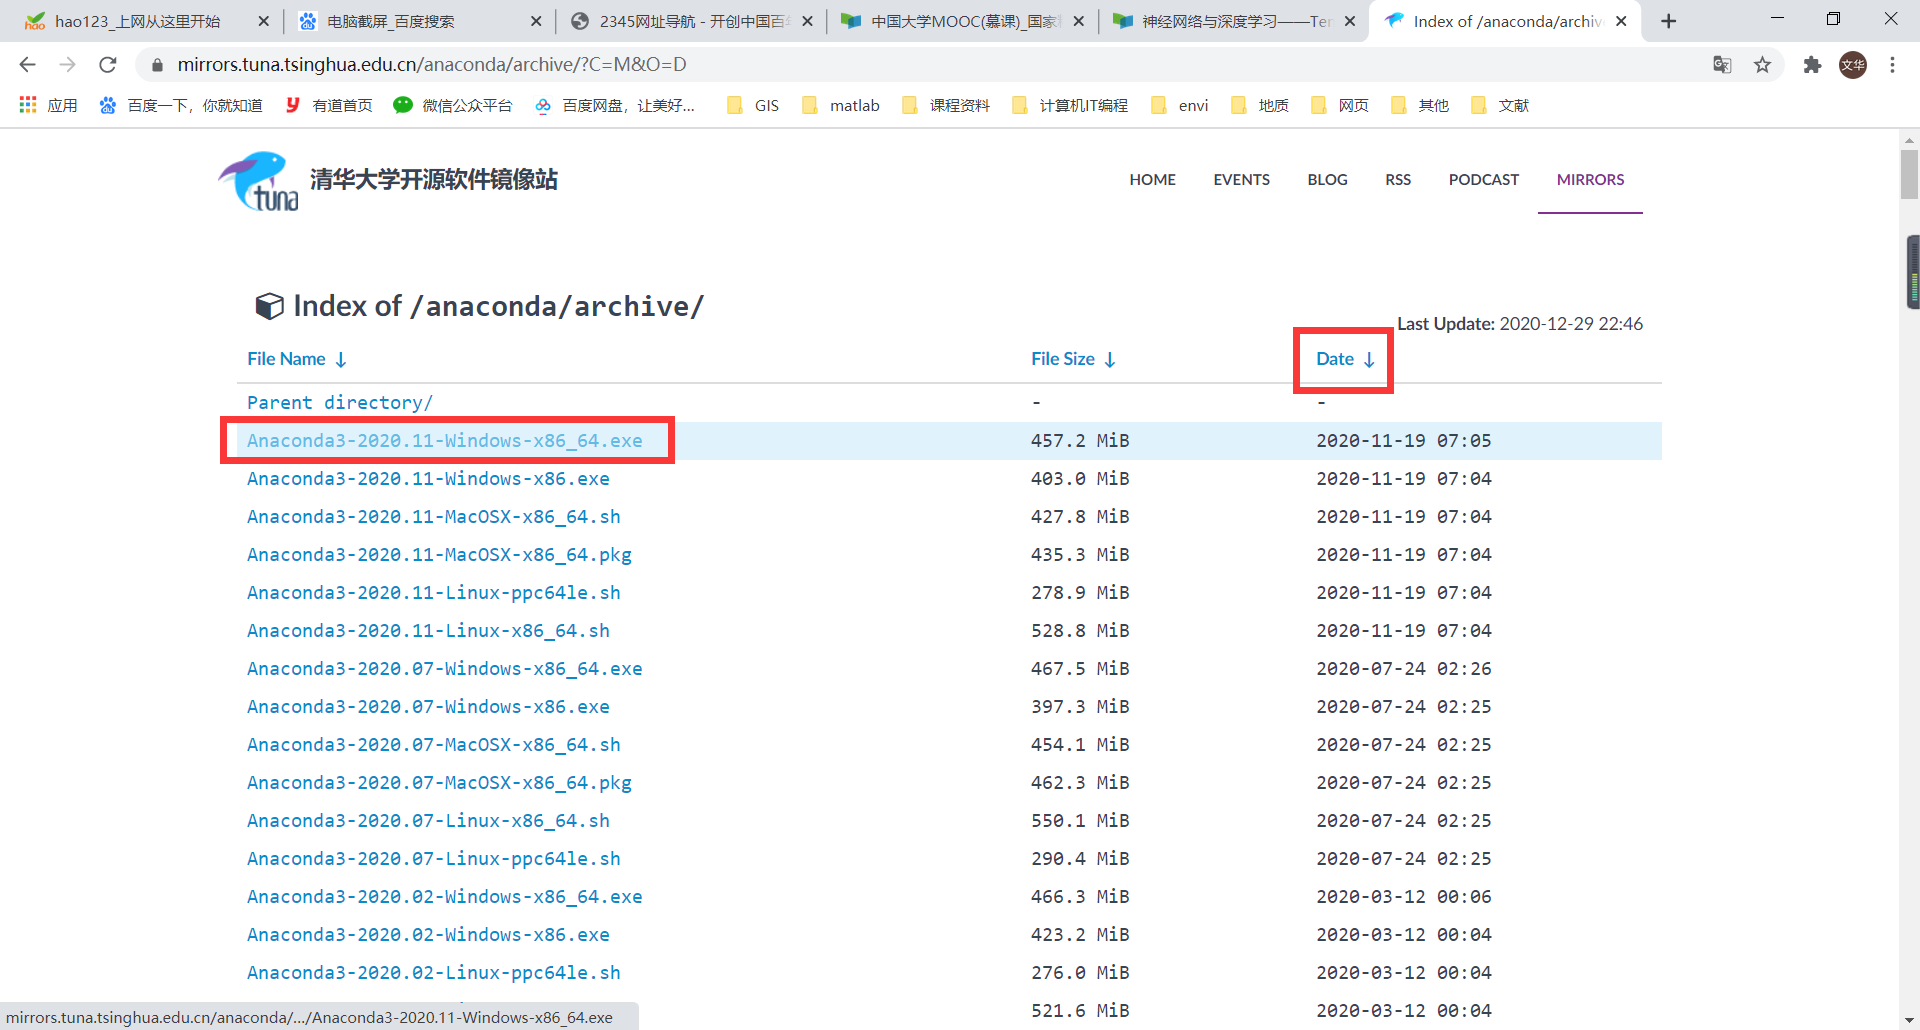Download Anaconda3-2020.11-Linux-ppc64le.sh

(434, 593)
